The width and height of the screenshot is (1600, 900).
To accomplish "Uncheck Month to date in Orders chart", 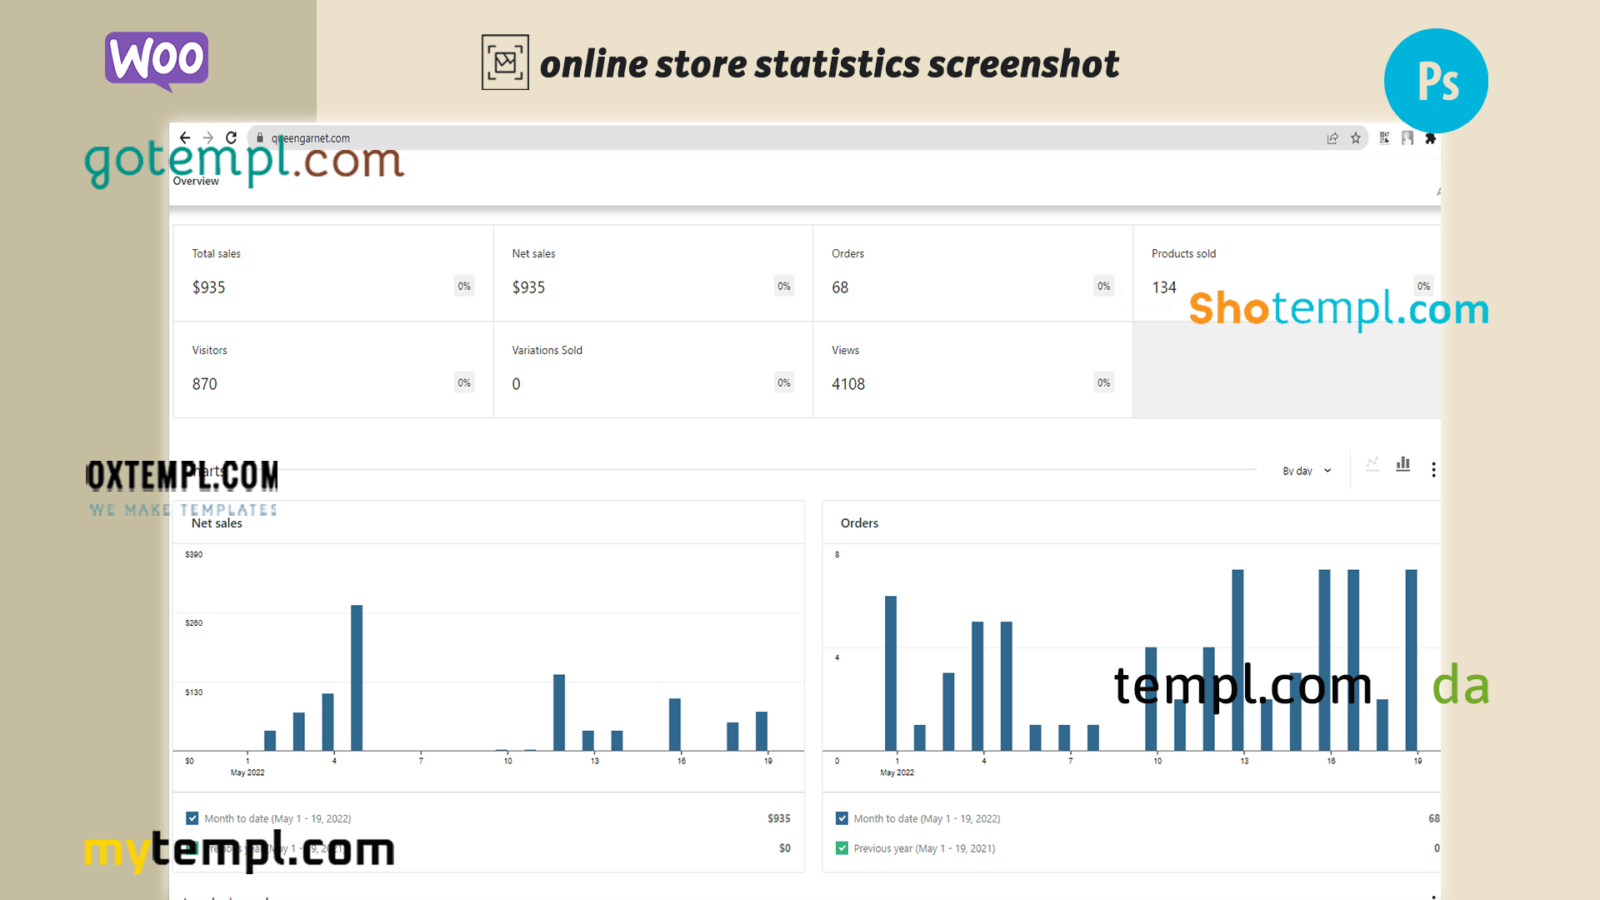I will coord(842,818).
